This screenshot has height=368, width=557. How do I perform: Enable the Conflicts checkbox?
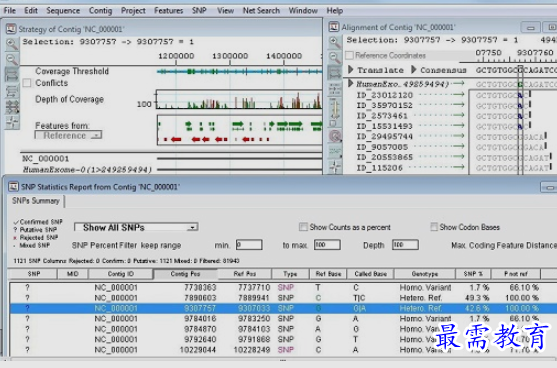click(x=27, y=83)
